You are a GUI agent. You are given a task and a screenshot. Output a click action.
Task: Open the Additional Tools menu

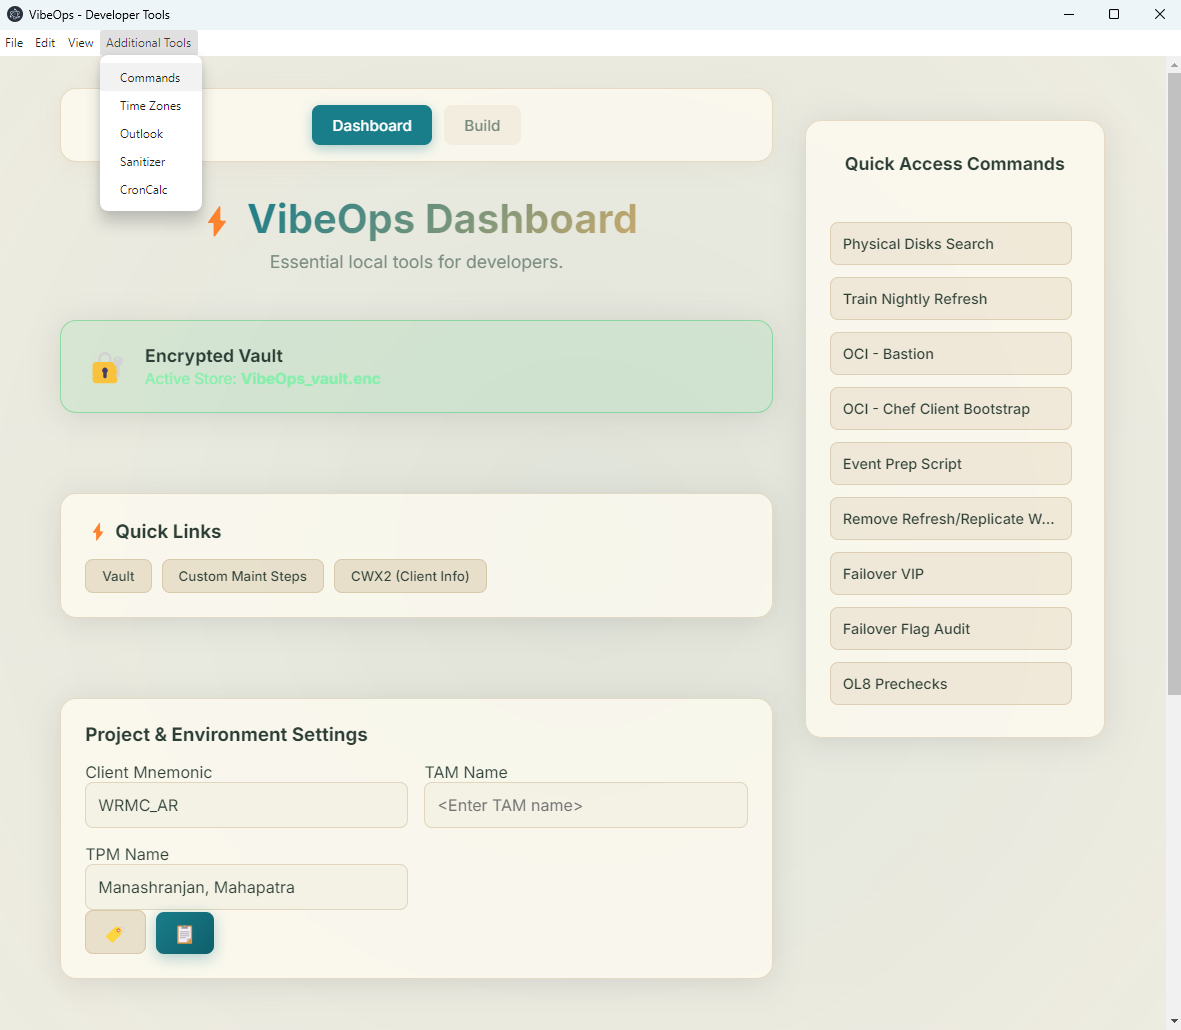pos(148,43)
